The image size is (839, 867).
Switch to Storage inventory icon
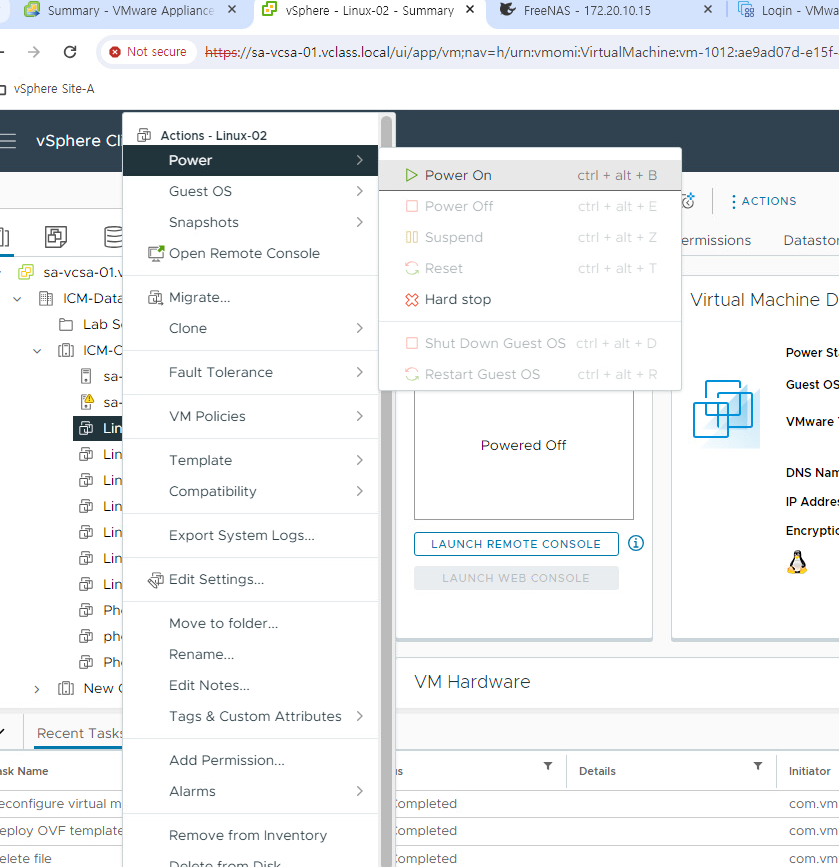pos(113,237)
